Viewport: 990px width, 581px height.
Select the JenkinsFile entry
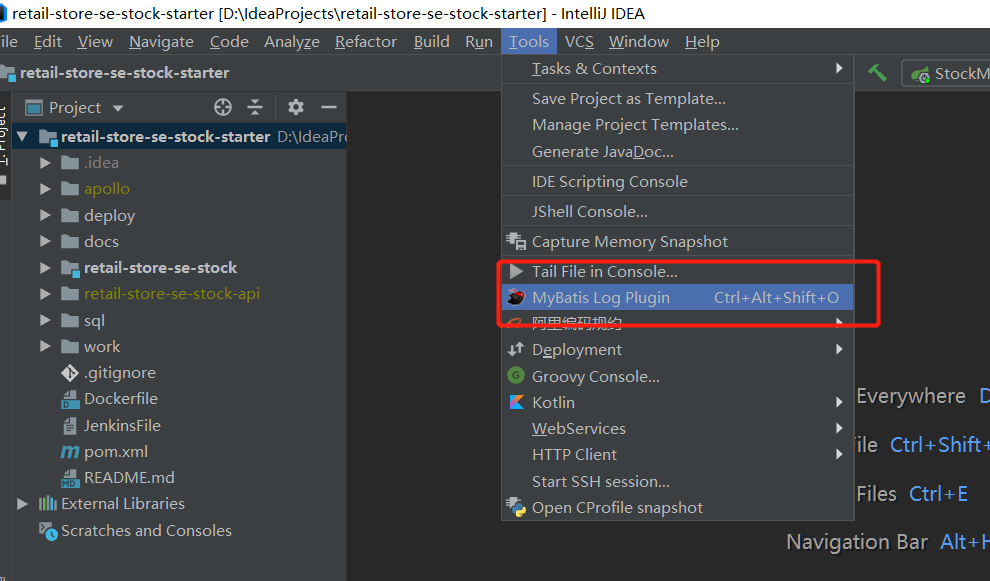[x=122, y=426]
